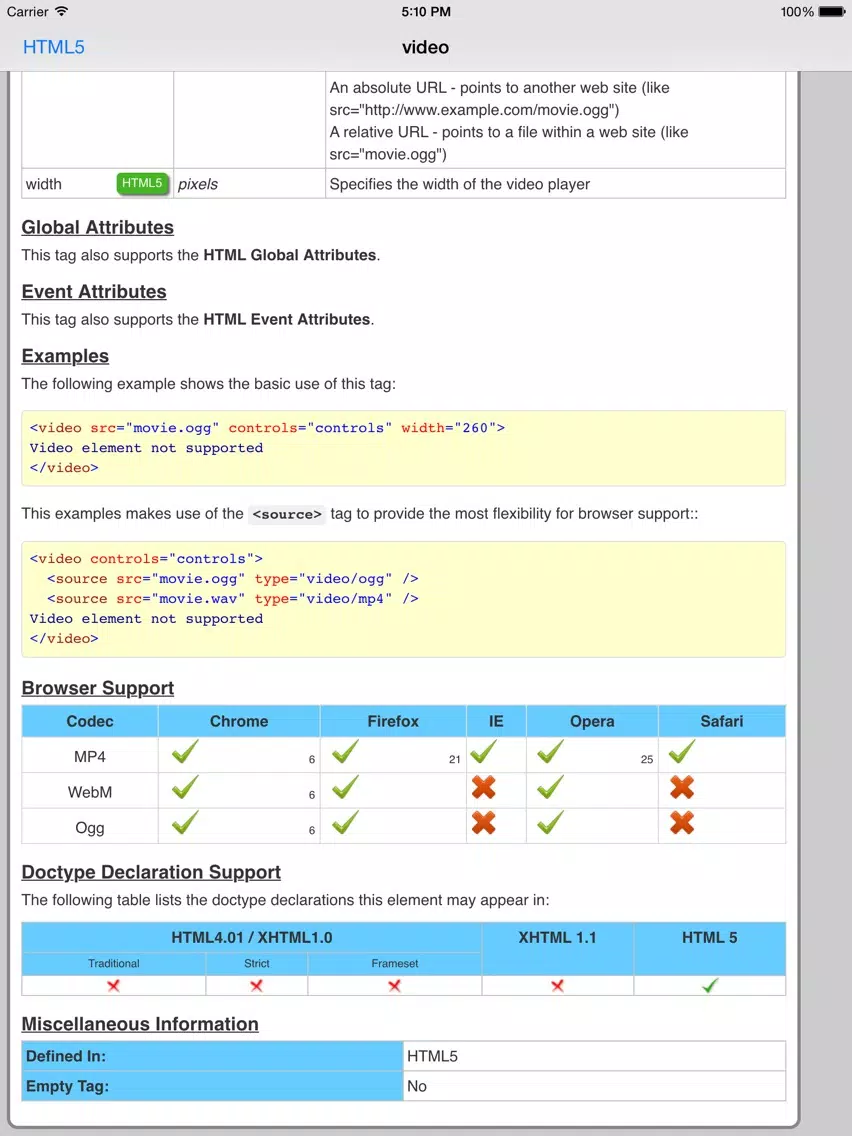Tap the Ogg Safari red cross

(x=682, y=823)
